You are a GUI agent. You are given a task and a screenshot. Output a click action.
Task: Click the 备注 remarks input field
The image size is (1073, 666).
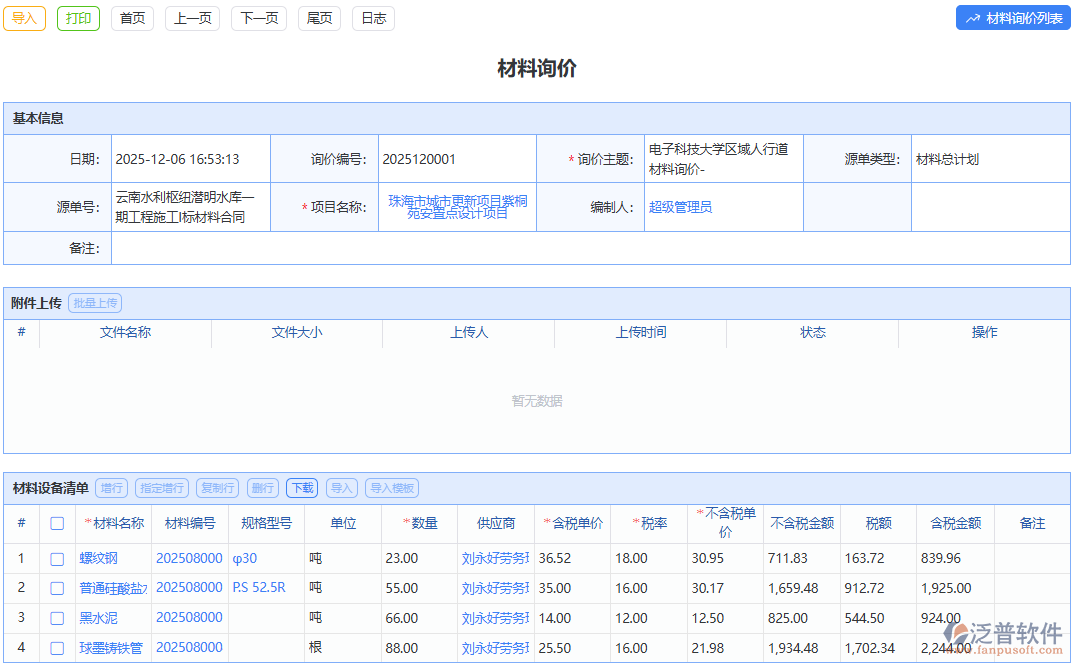pos(400,248)
